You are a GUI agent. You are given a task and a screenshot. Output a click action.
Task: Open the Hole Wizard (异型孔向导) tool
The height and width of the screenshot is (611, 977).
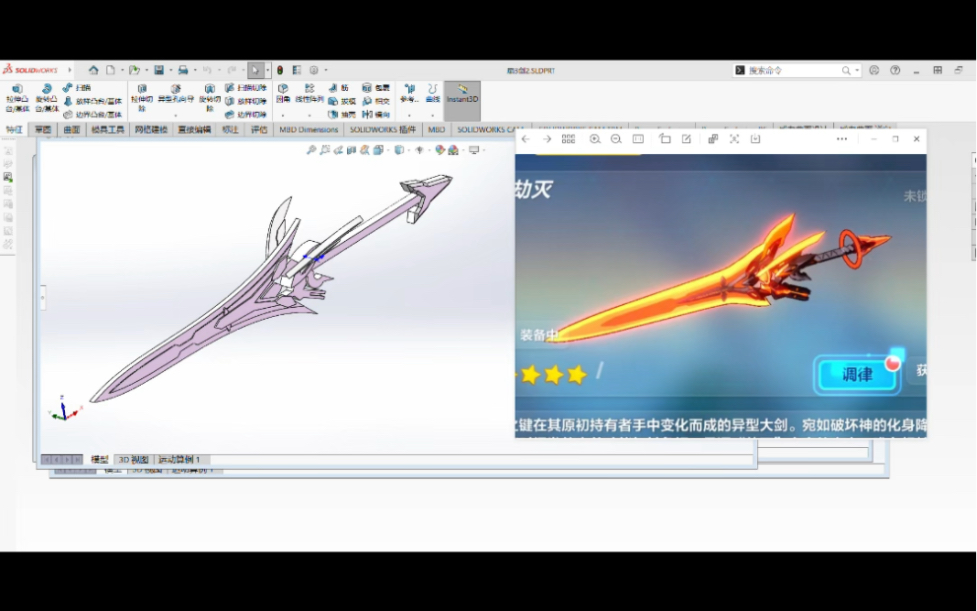176,93
